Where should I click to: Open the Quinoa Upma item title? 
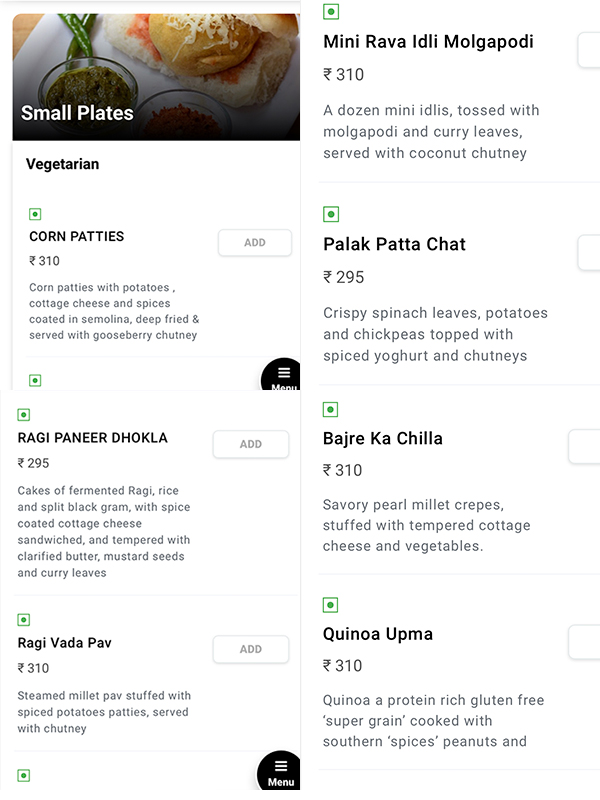[x=377, y=634]
